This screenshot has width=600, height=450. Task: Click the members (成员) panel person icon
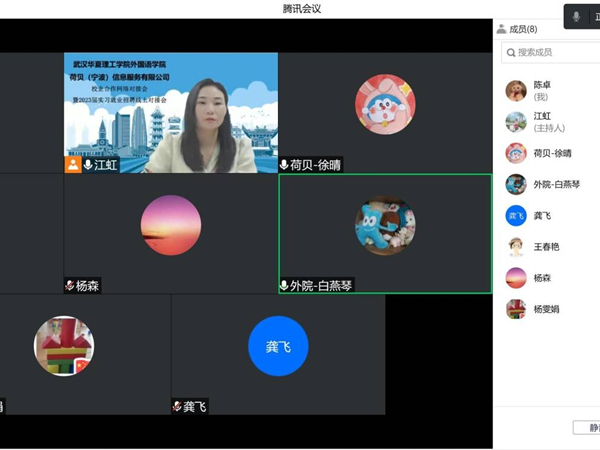pos(501,29)
